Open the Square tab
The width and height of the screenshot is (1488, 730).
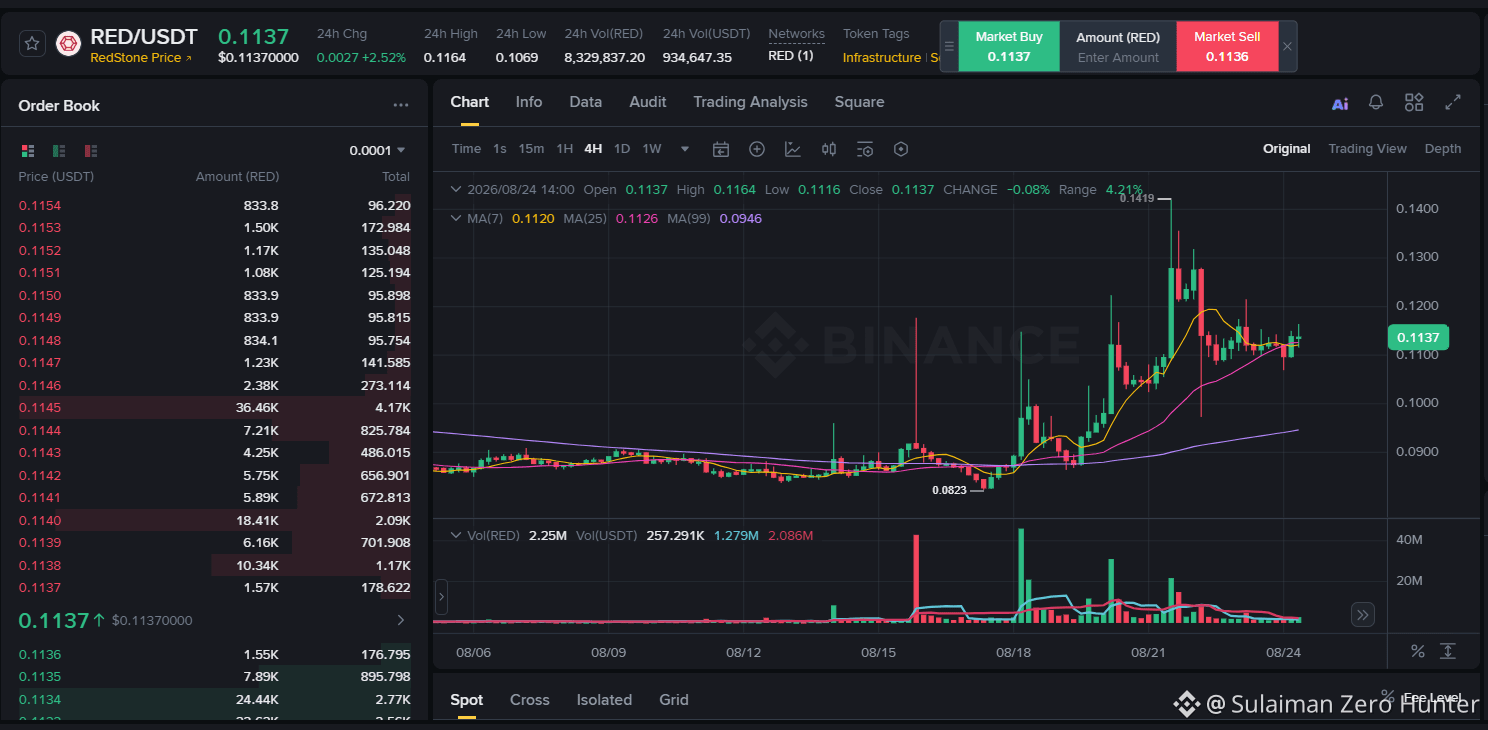pos(859,102)
